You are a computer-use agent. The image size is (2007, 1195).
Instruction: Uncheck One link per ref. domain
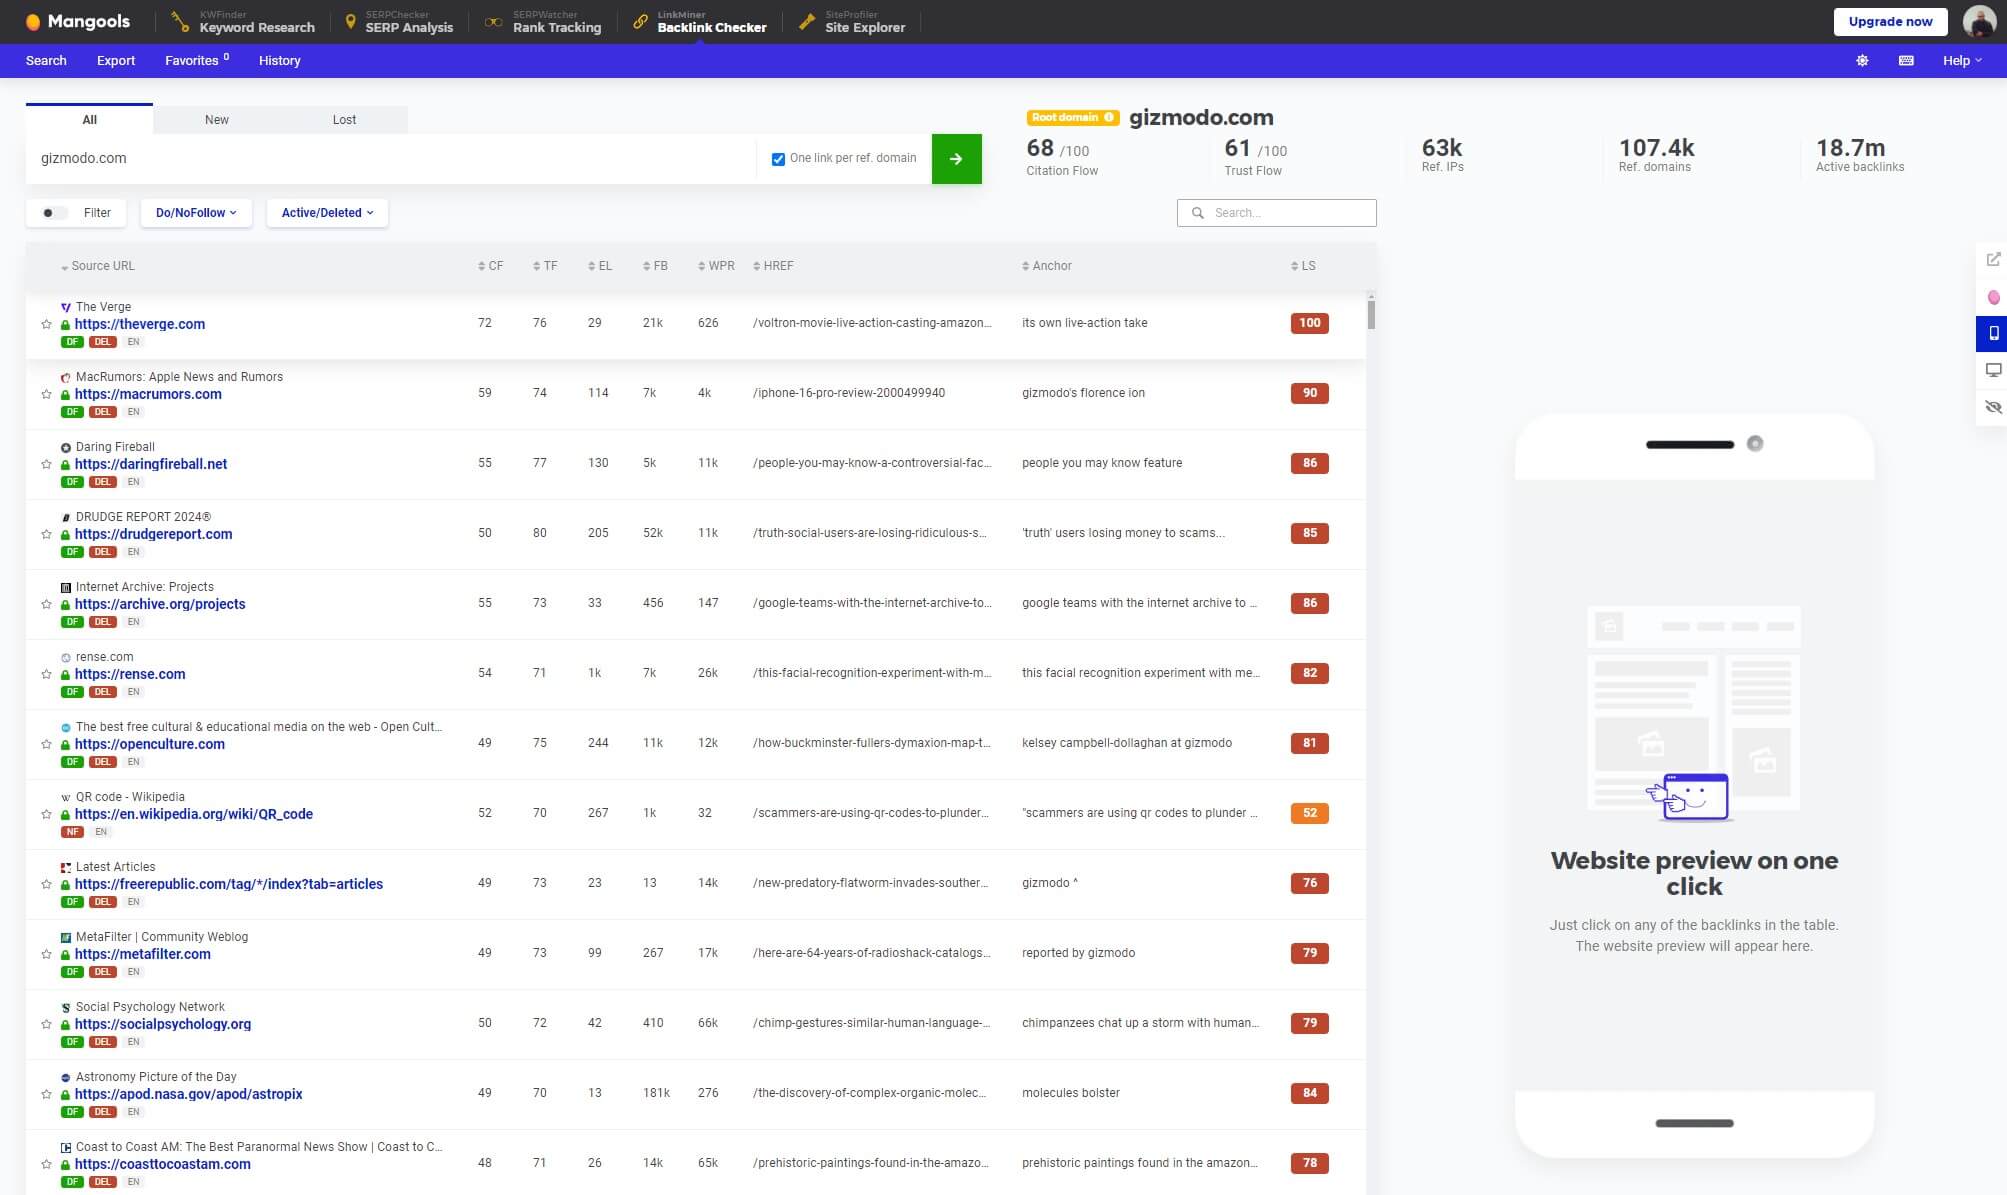778,159
